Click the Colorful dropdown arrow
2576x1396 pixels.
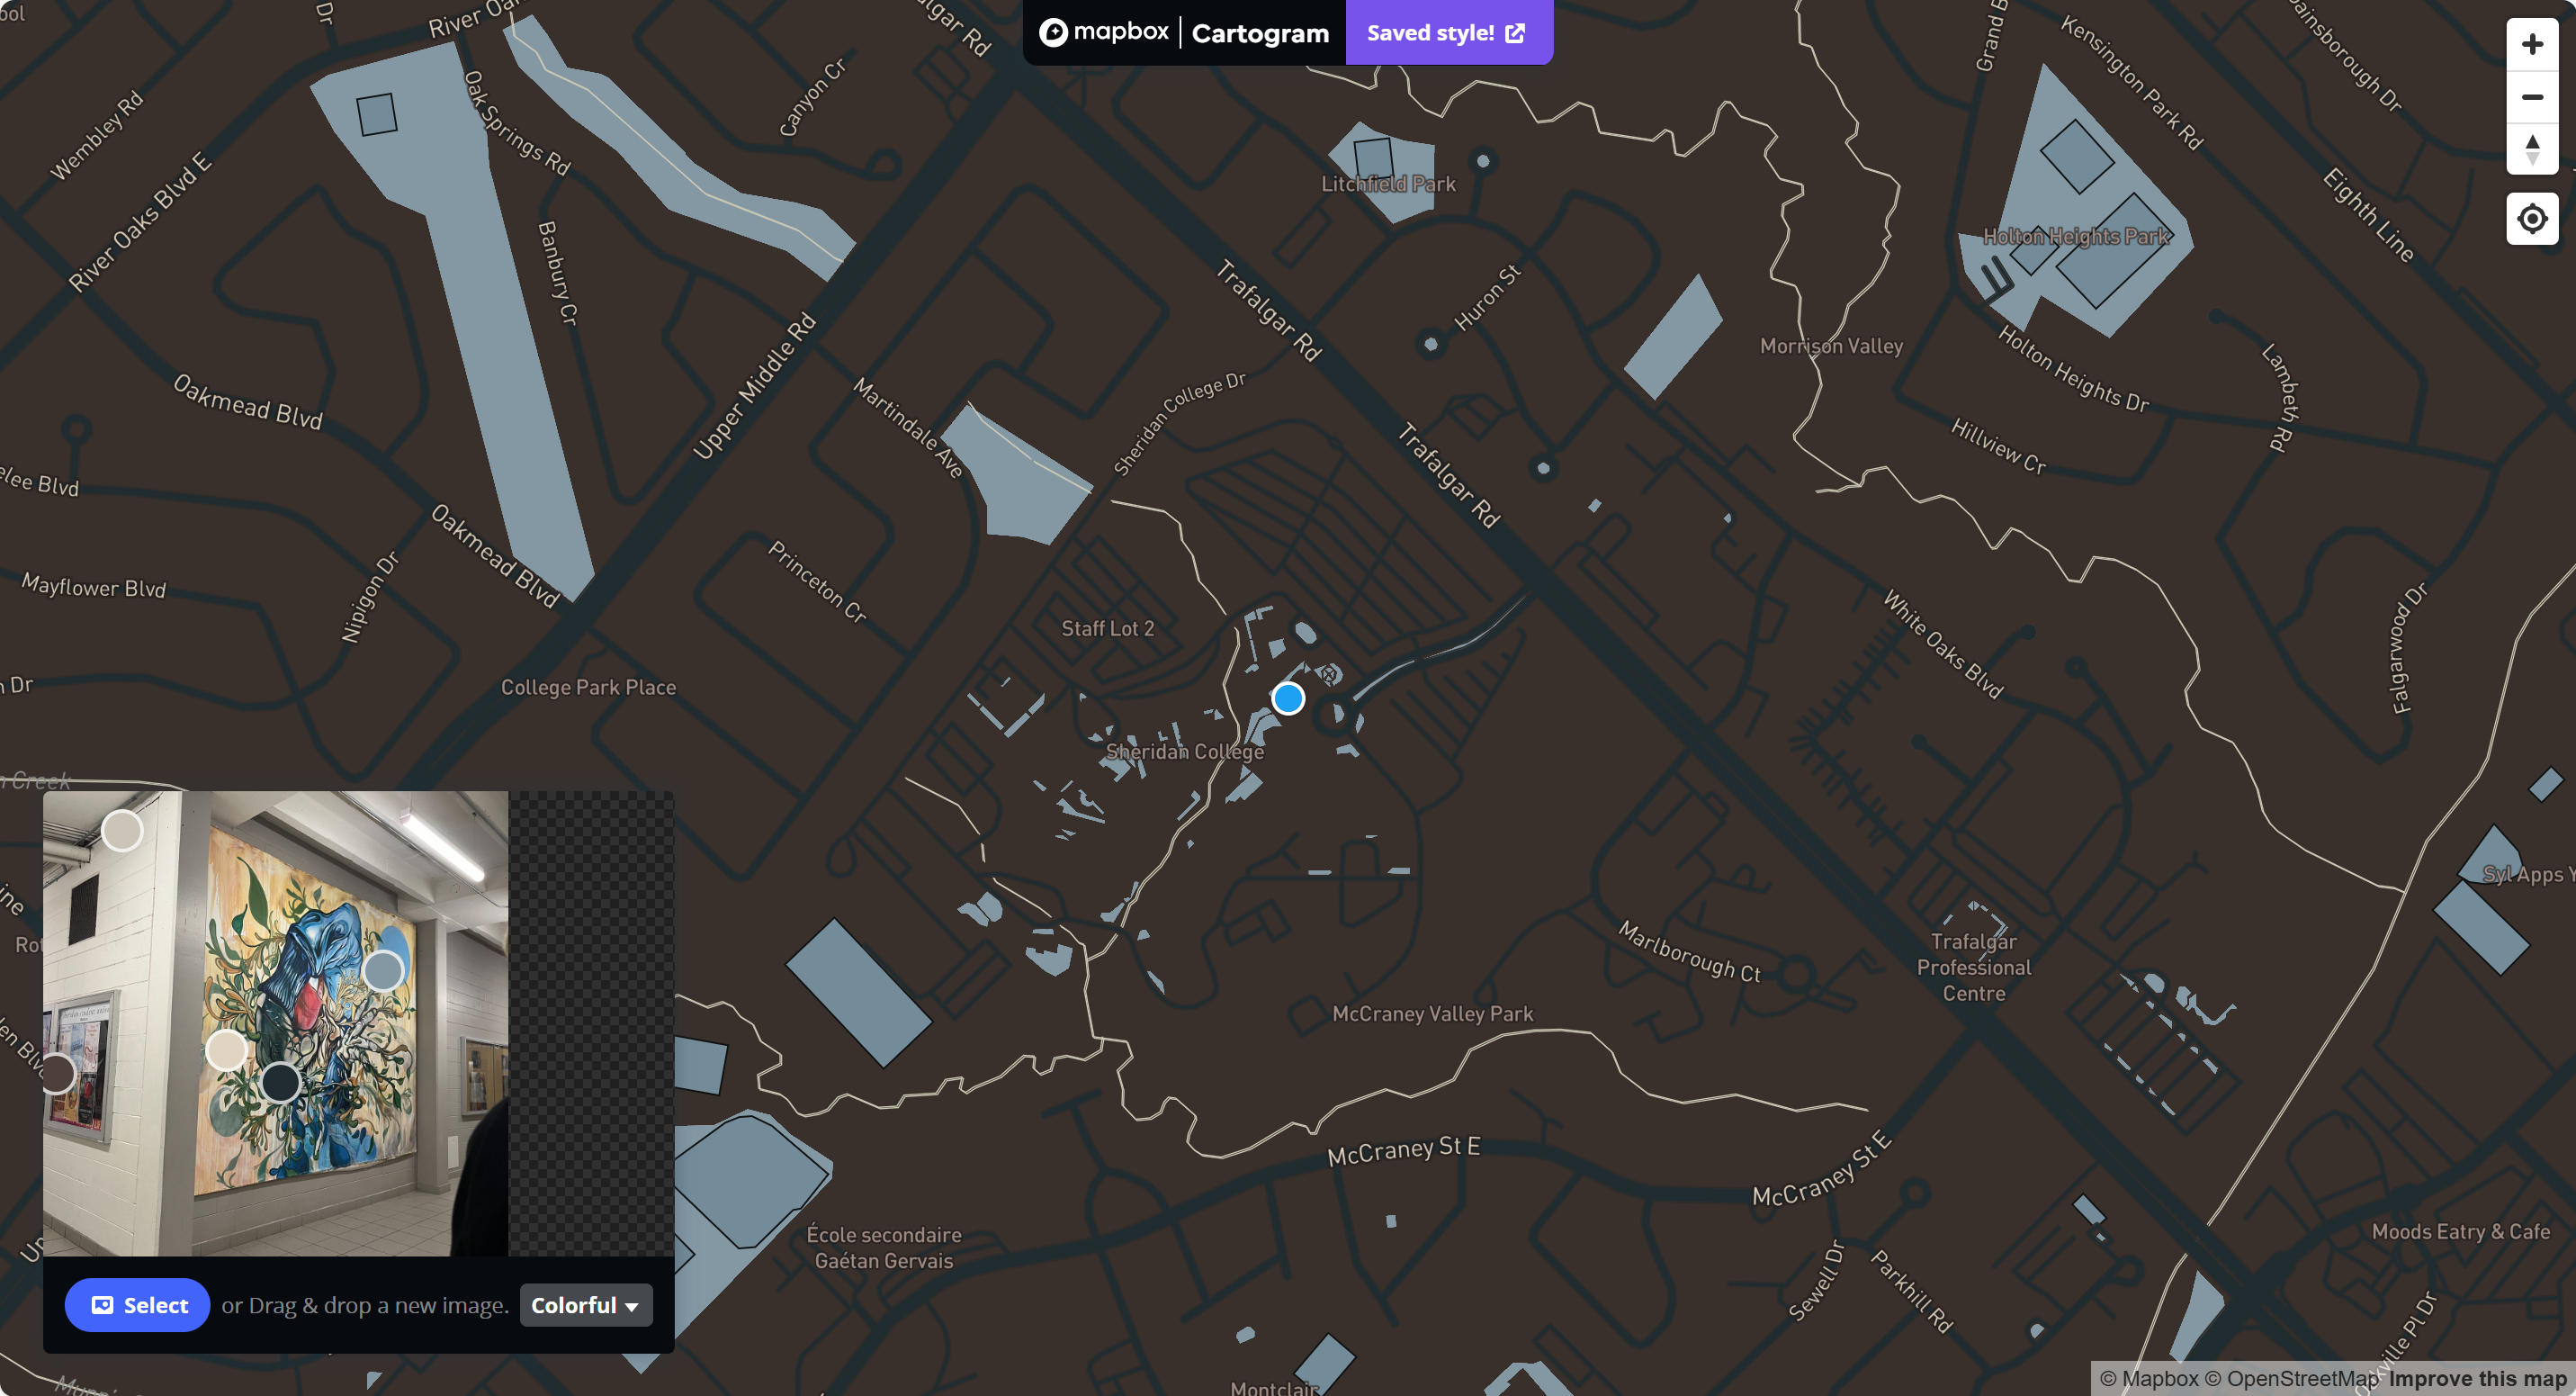[x=631, y=1306]
